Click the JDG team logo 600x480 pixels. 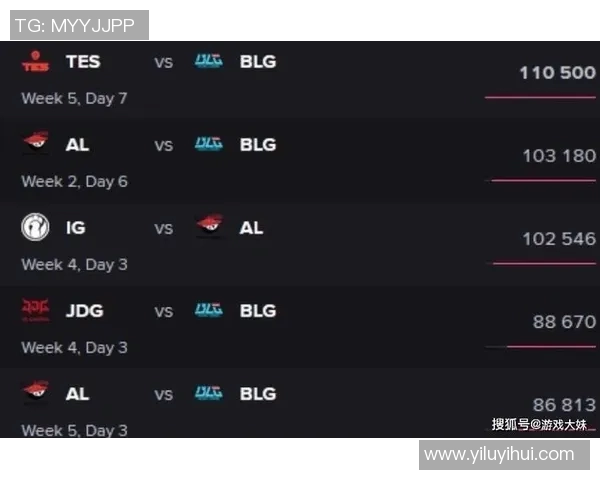point(35,310)
